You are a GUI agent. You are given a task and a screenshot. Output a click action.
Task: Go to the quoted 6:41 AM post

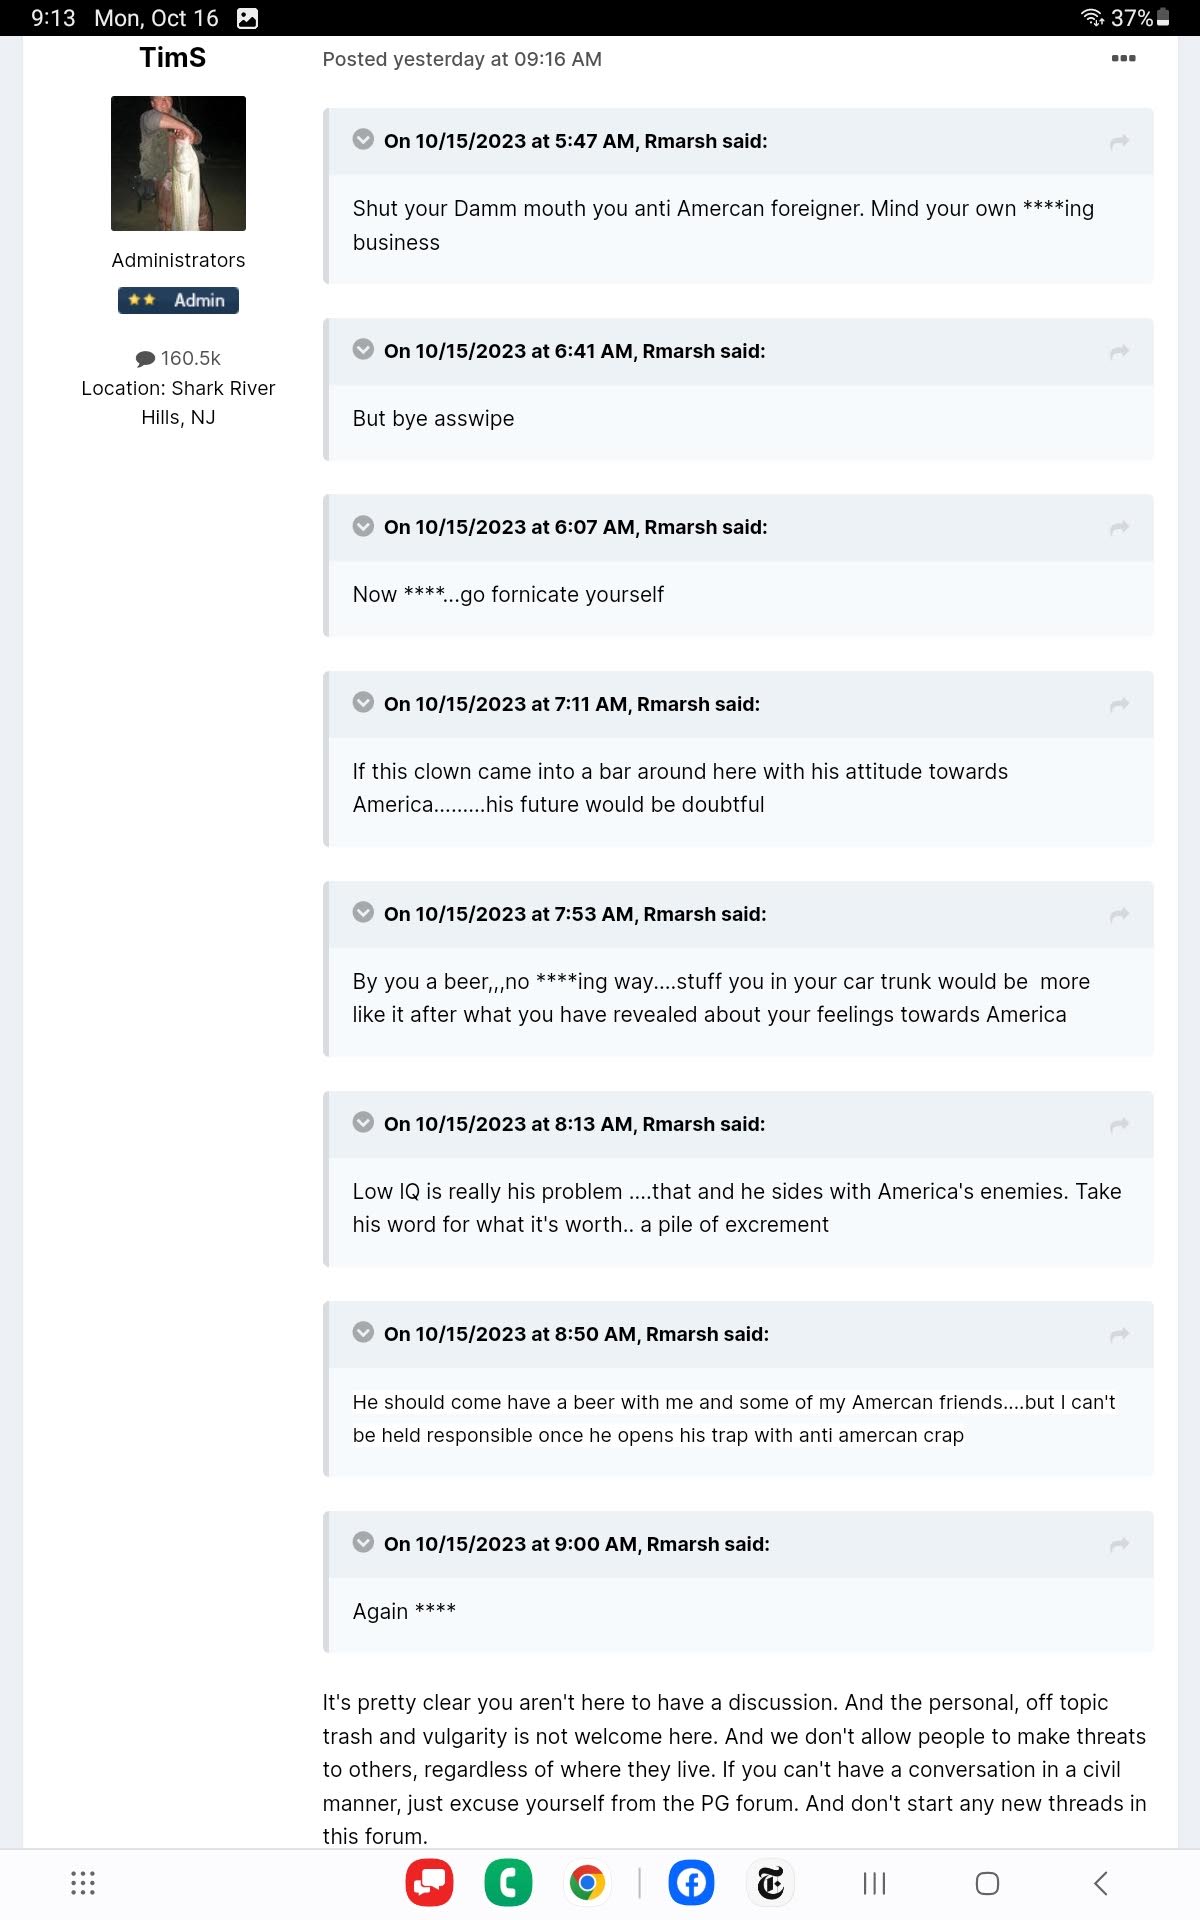click(x=1119, y=352)
